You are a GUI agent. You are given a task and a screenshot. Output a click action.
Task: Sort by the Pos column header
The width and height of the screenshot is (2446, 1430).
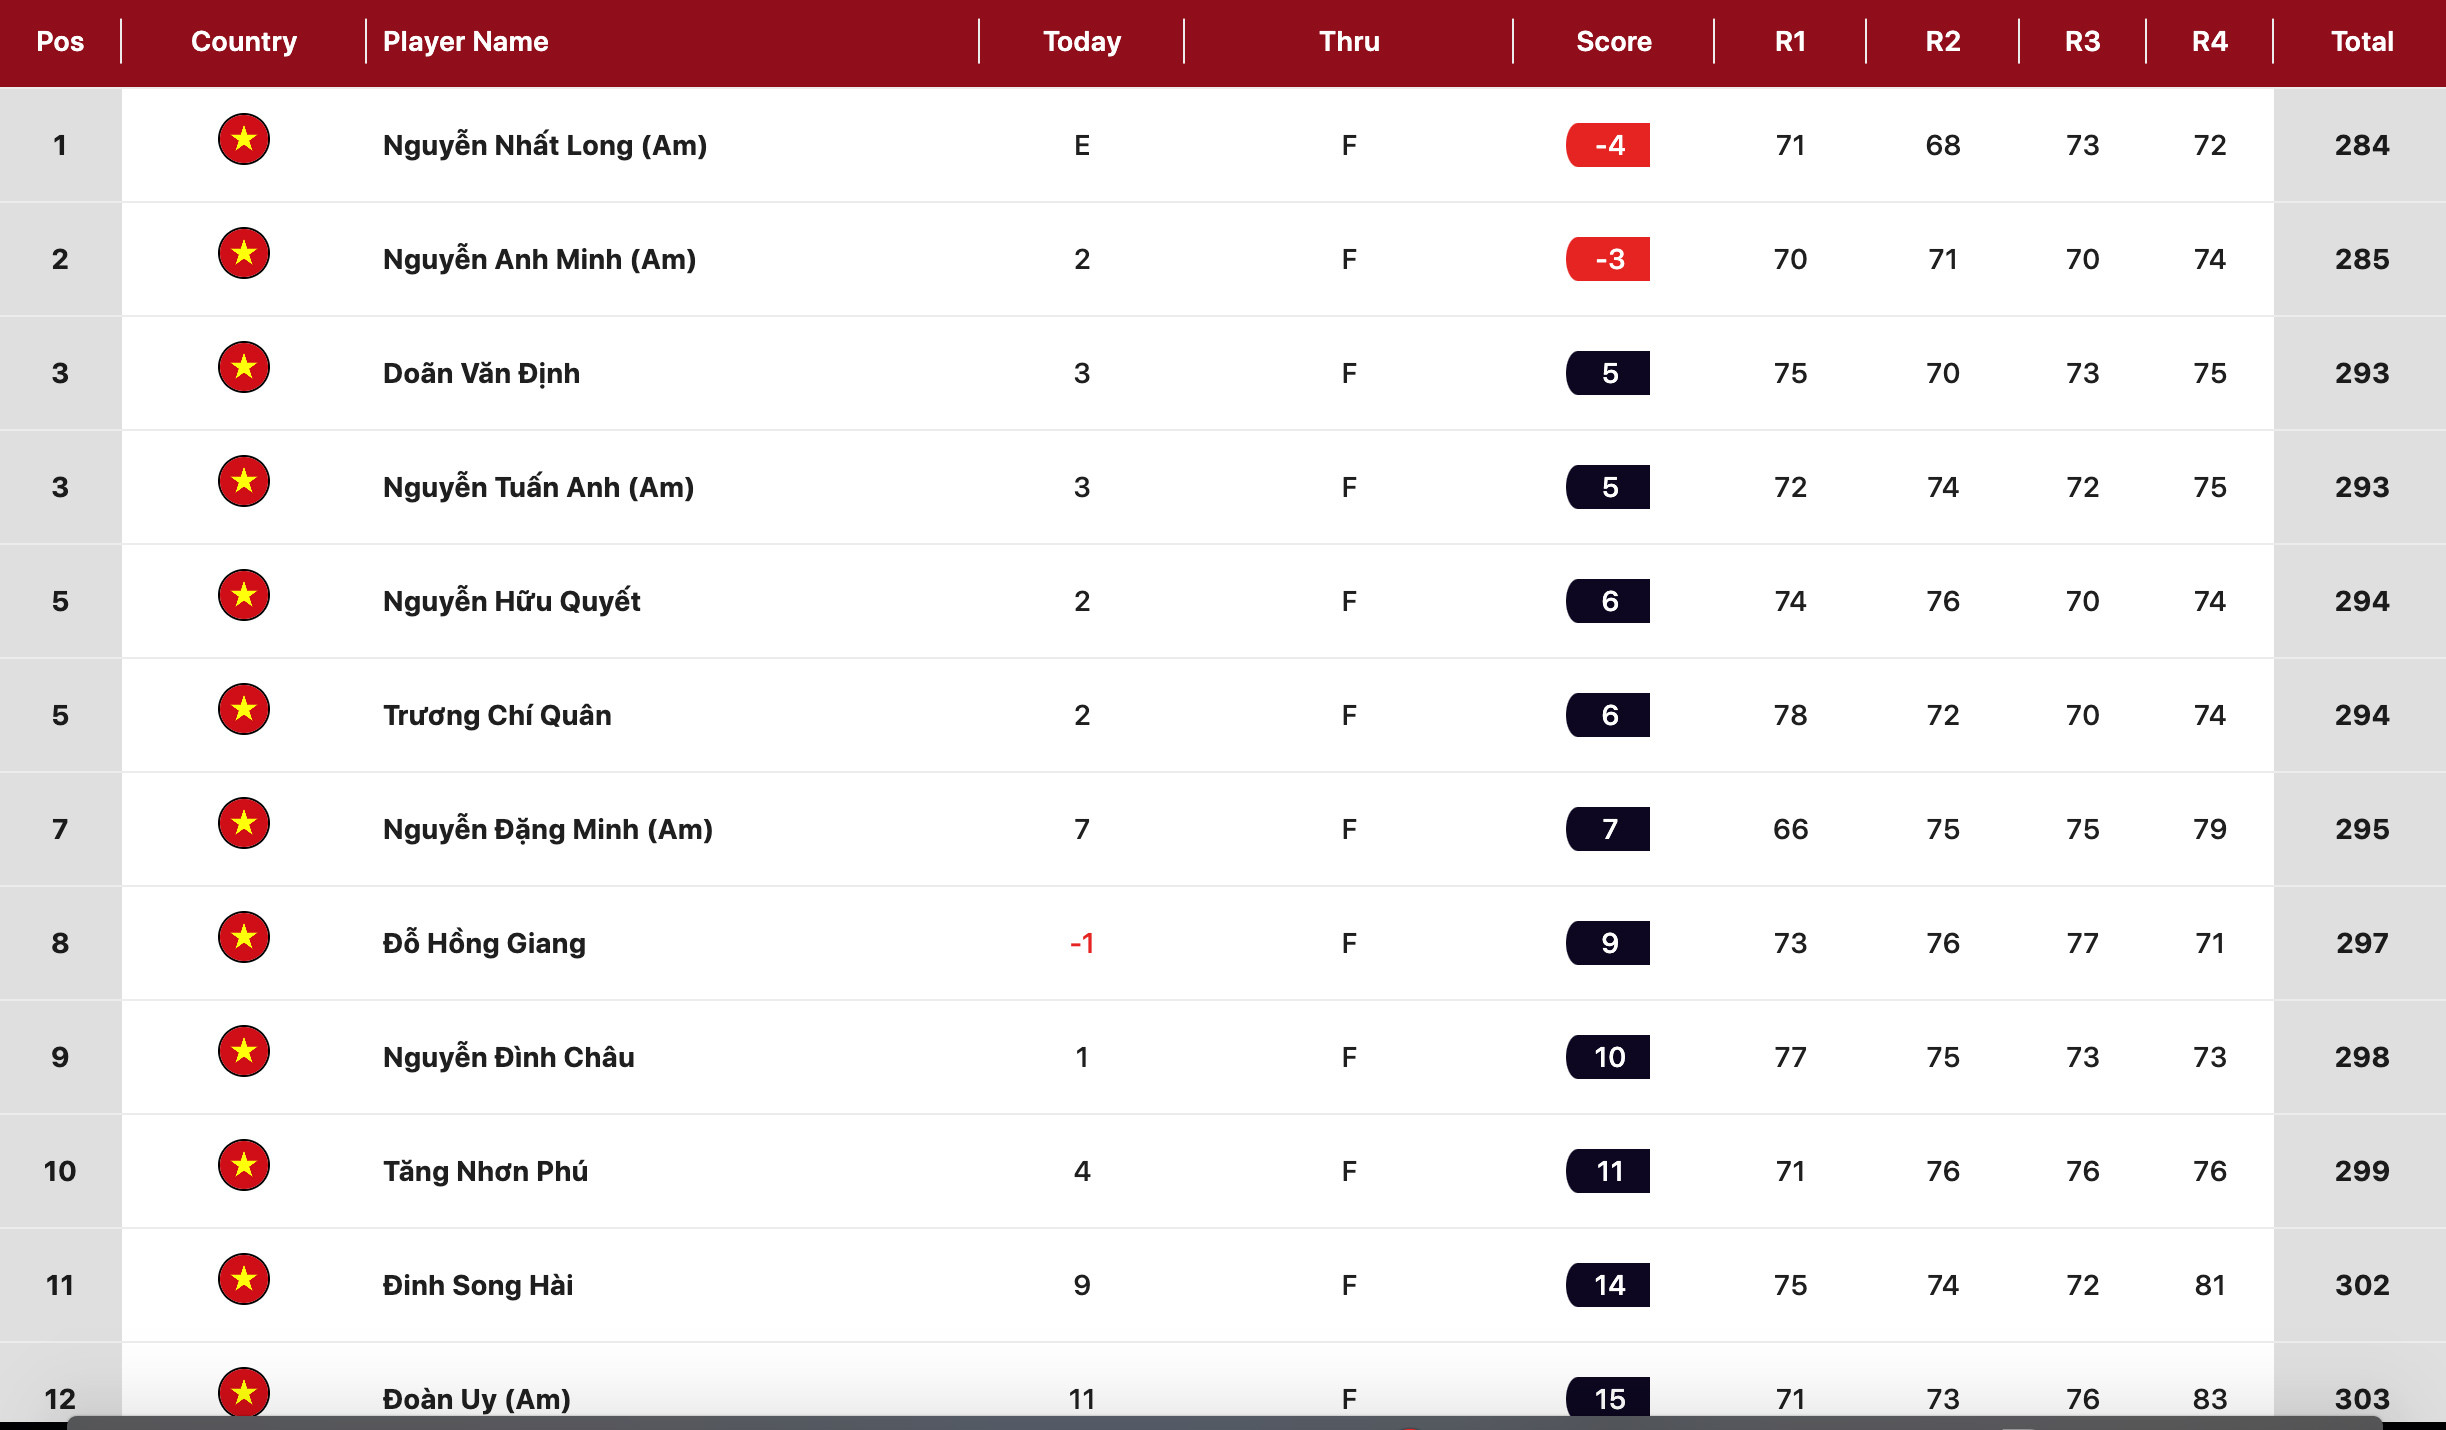coord(60,42)
